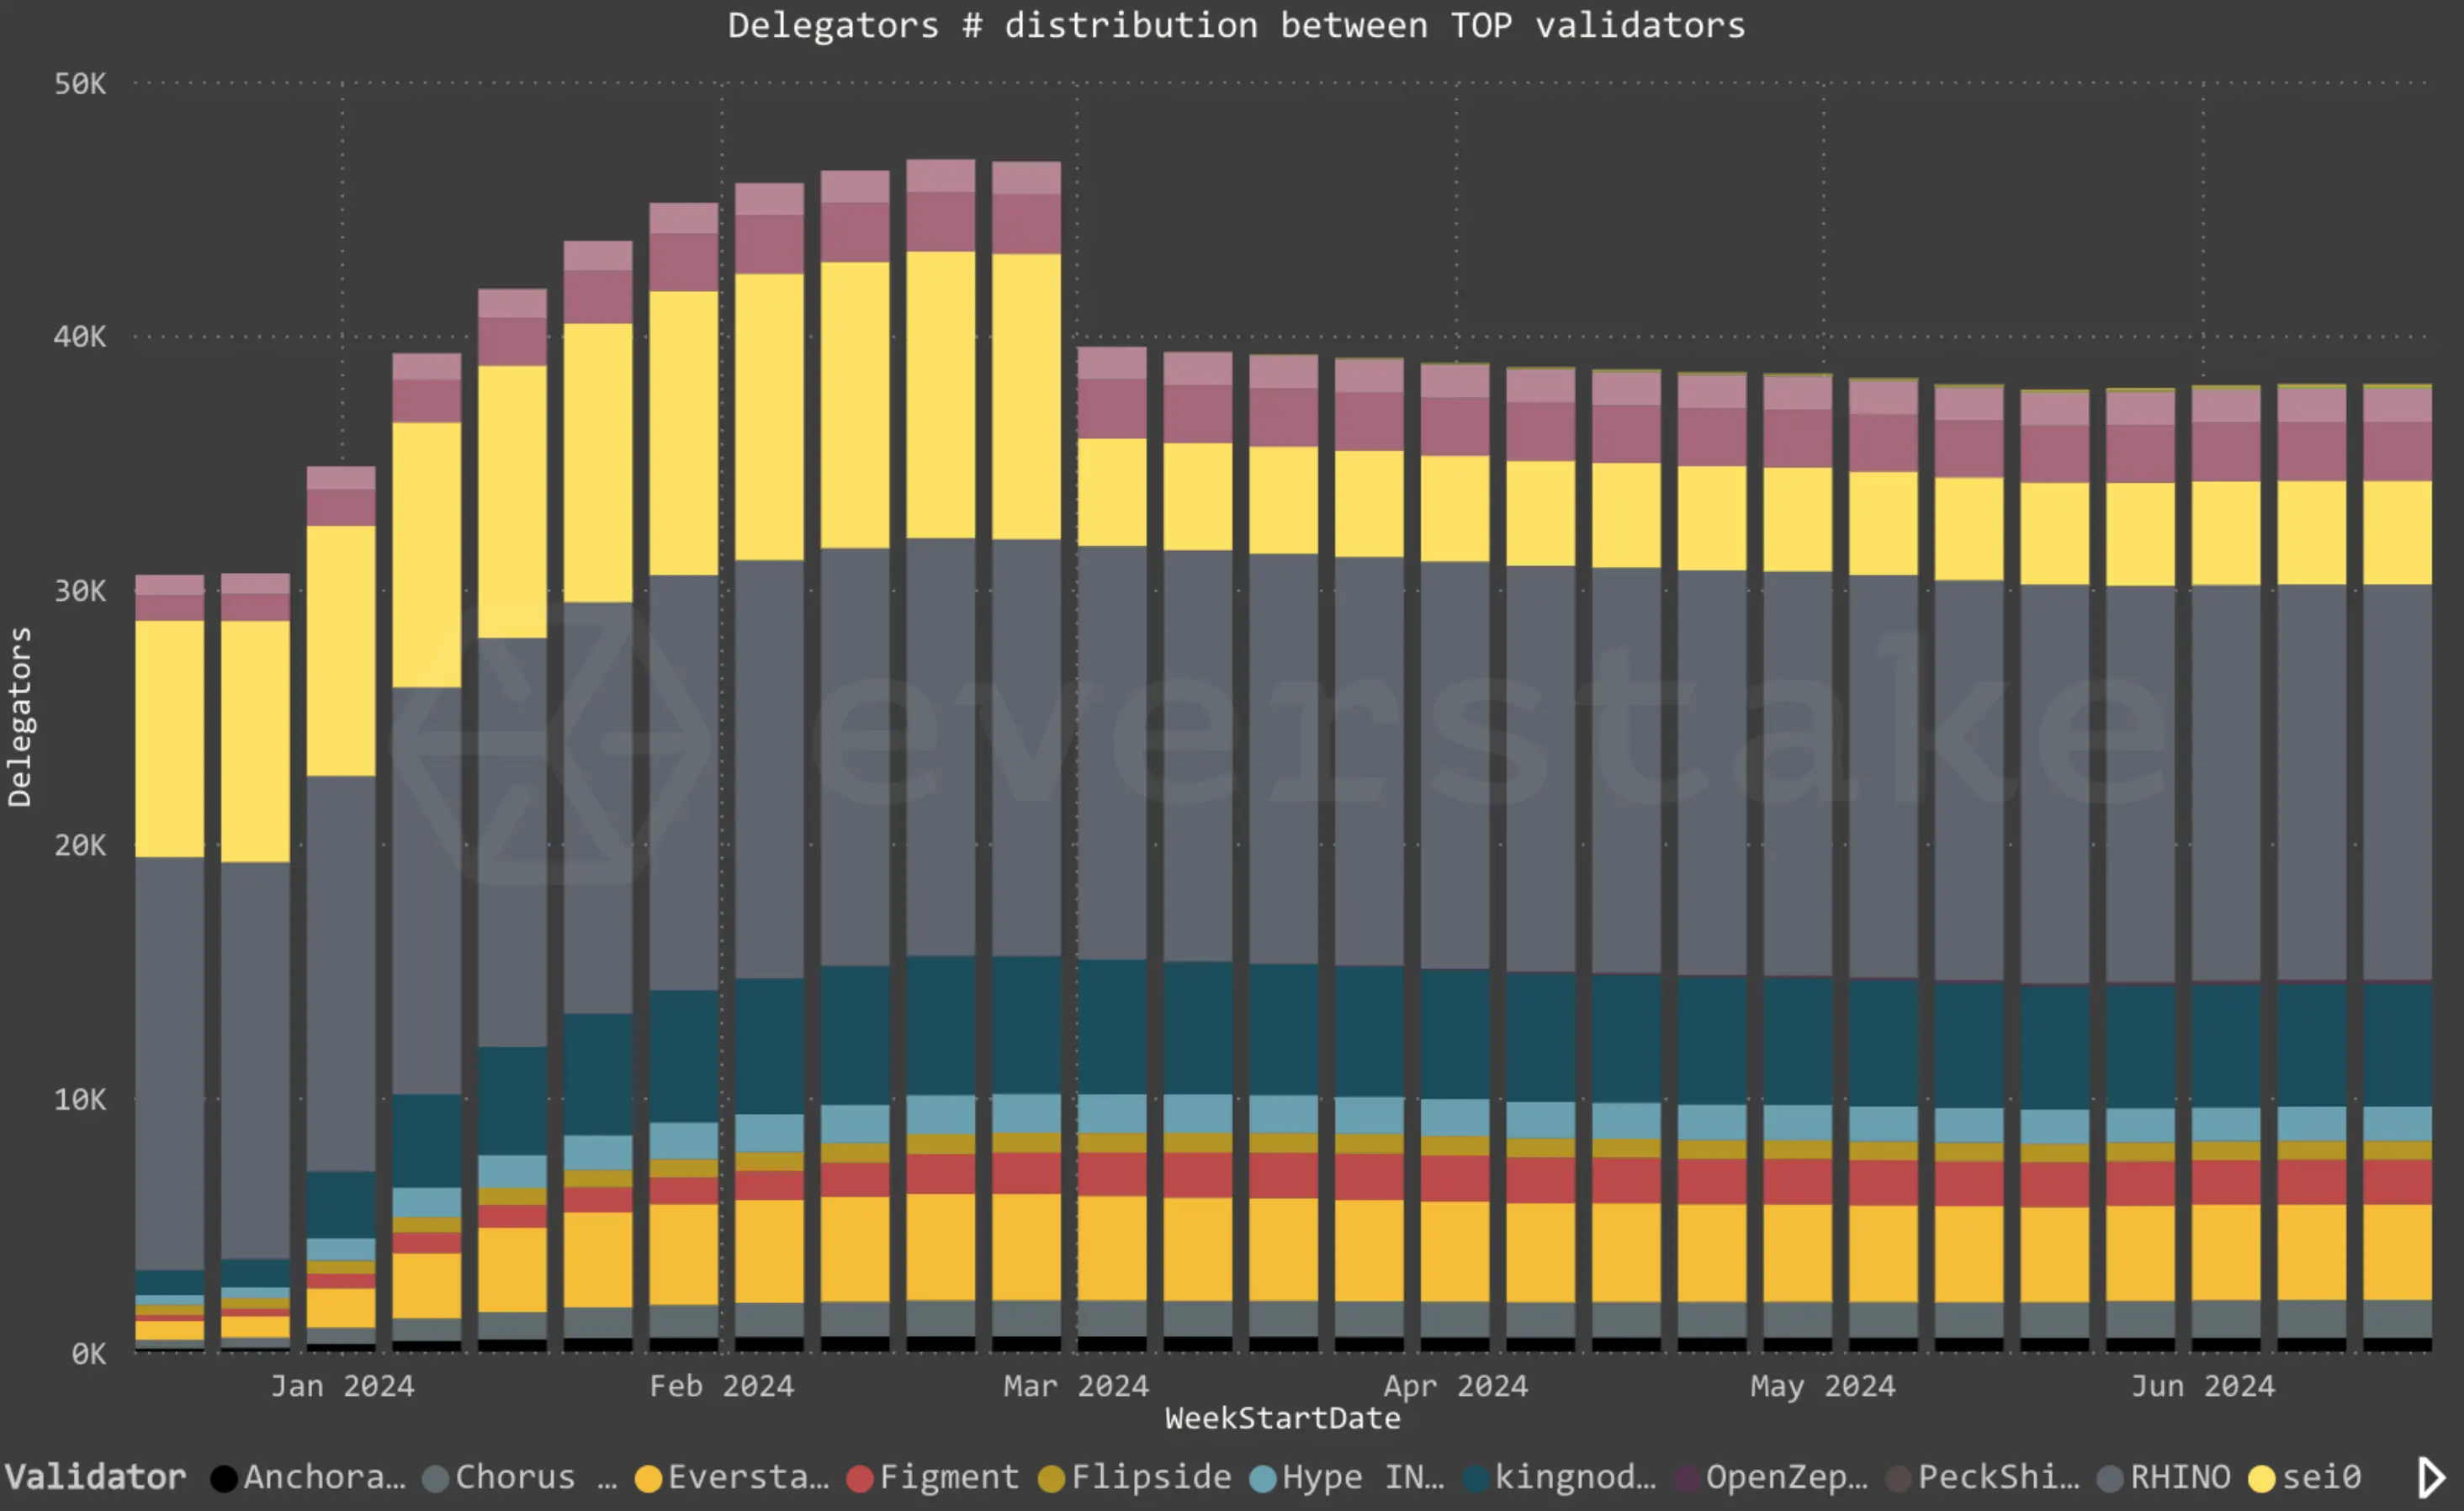Viewport: 2464px width, 1511px height.
Task: Click the Feb 2024 axis label
Action: [721, 1386]
